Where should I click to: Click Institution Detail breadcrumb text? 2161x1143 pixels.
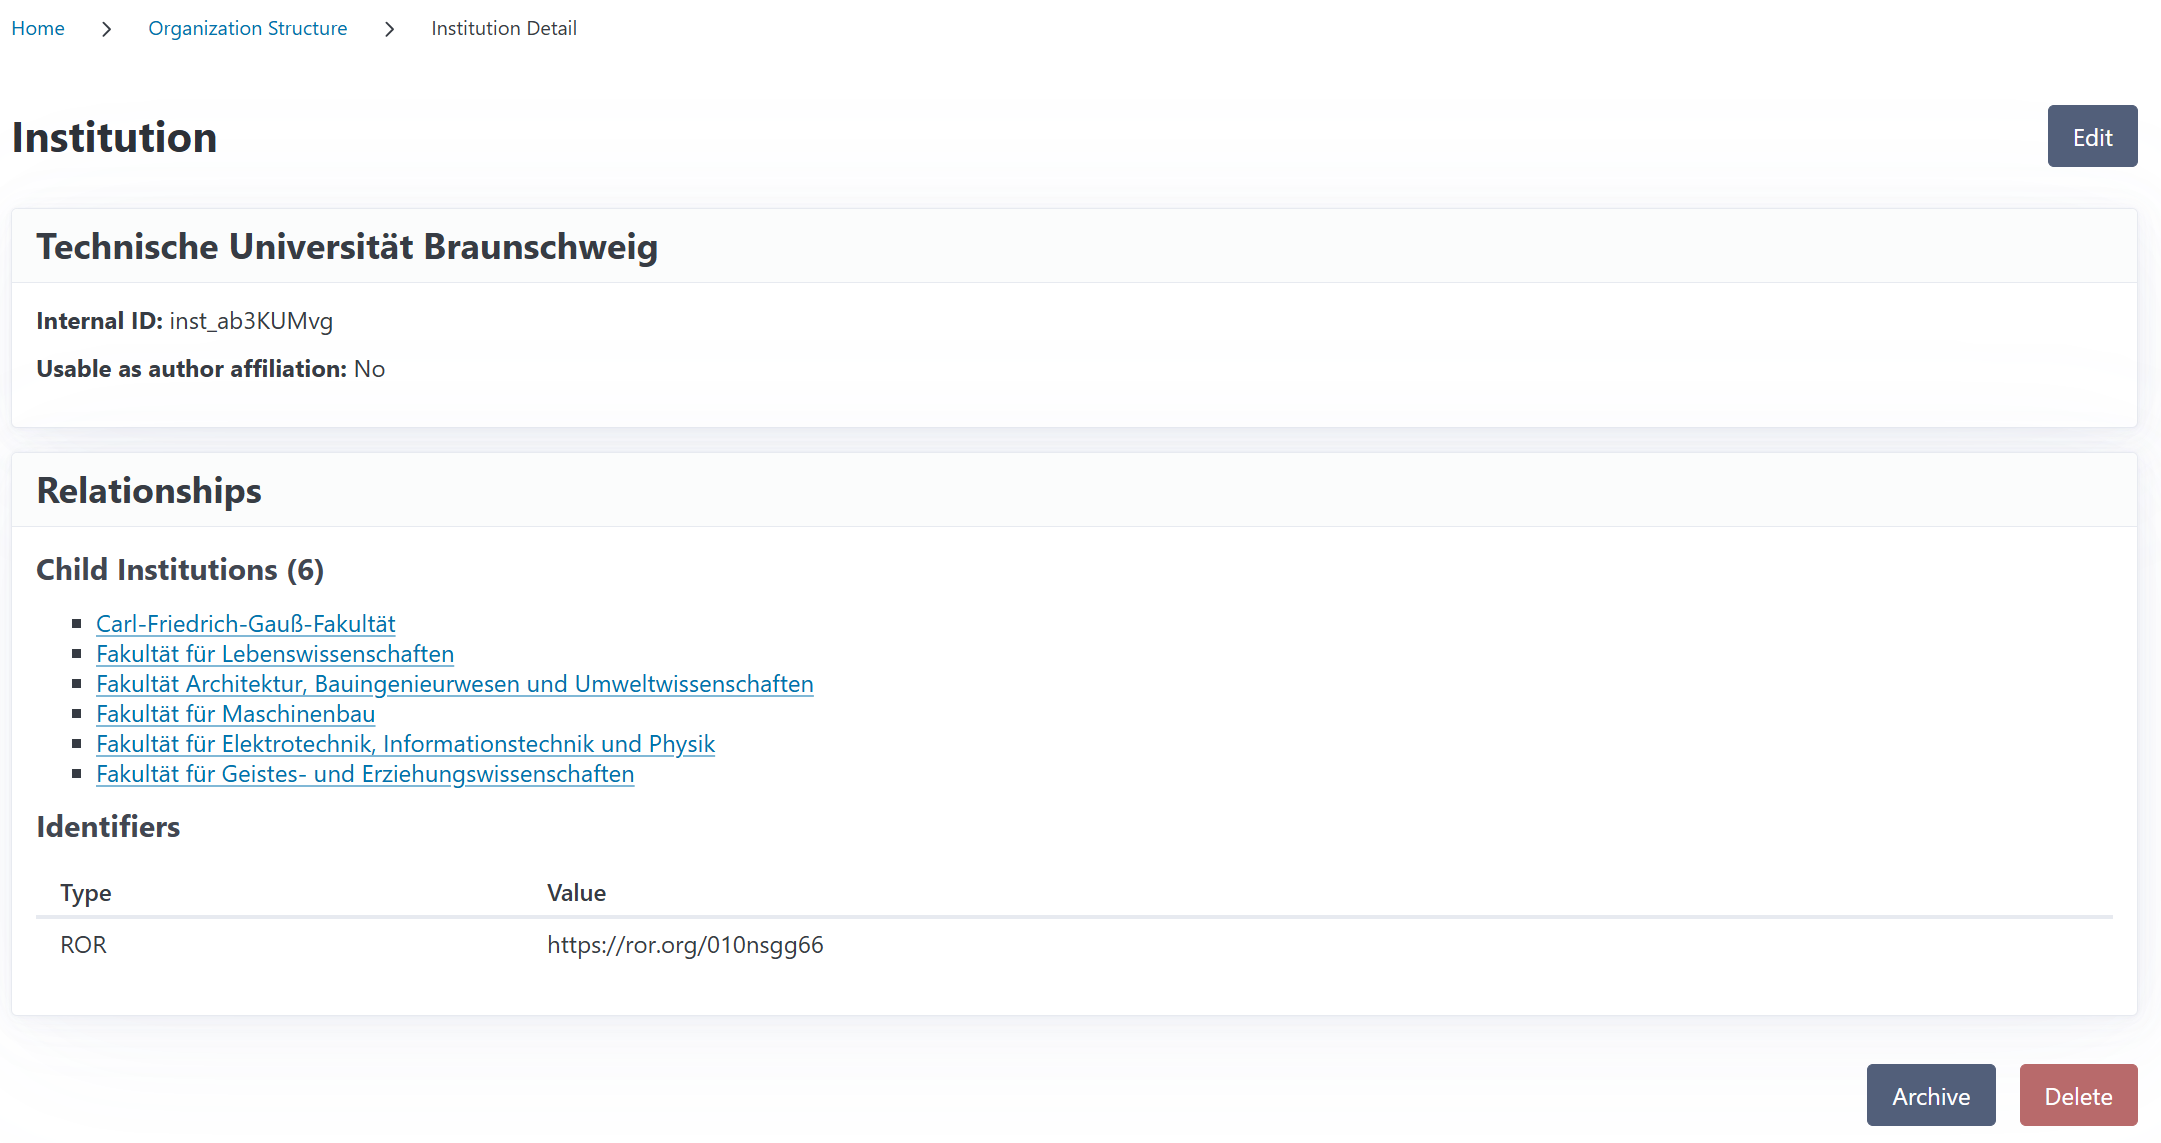click(503, 28)
